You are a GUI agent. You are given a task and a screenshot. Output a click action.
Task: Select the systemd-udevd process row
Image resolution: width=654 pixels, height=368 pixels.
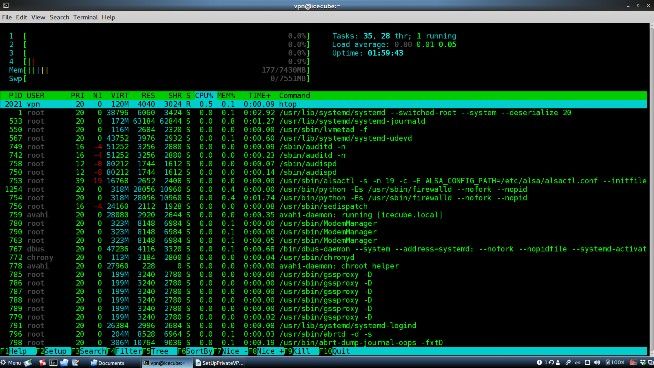pyautogui.click(x=324, y=138)
